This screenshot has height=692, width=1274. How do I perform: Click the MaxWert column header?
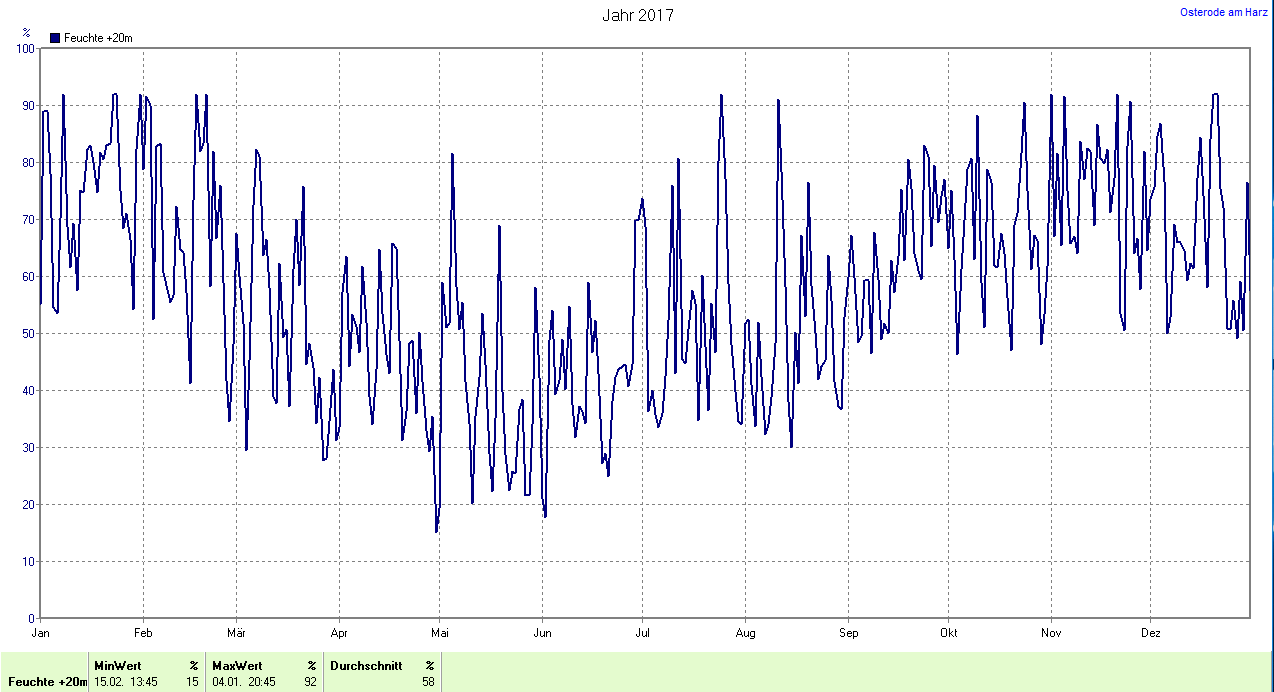pos(237,665)
